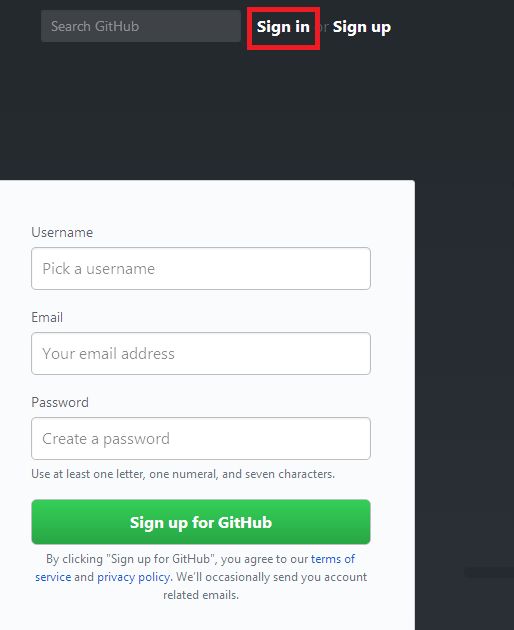Open the privacy policy link
This screenshot has height=630, width=514.
pos(134,577)
